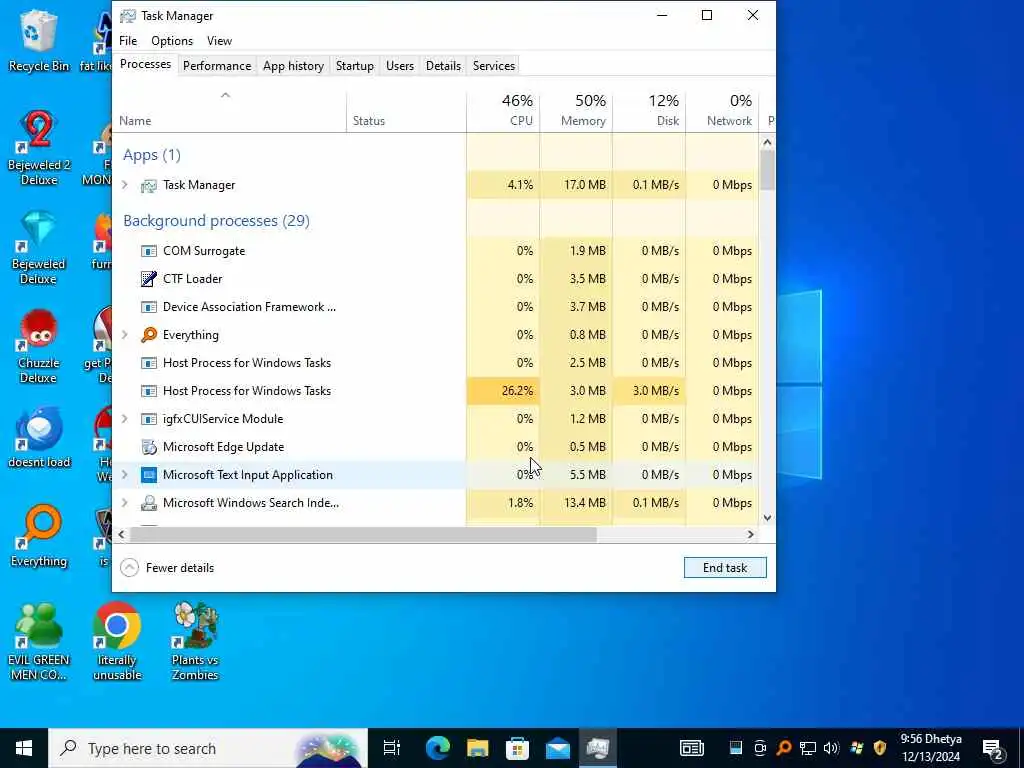Expand the Task Manager app row
The image size is (1024, 768).
click(125, 185)
